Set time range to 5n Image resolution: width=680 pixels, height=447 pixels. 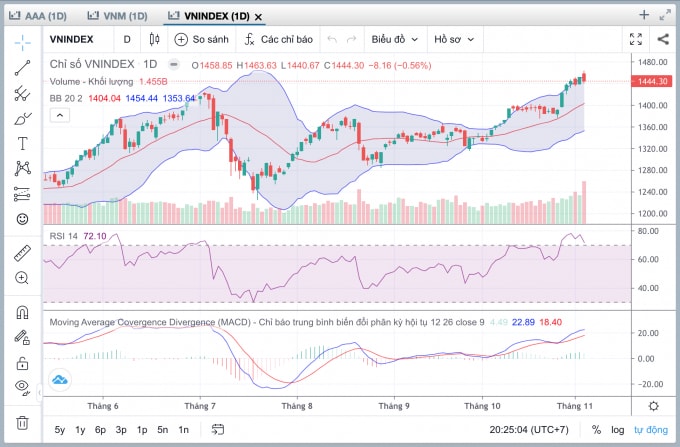(x=163, y=430)
